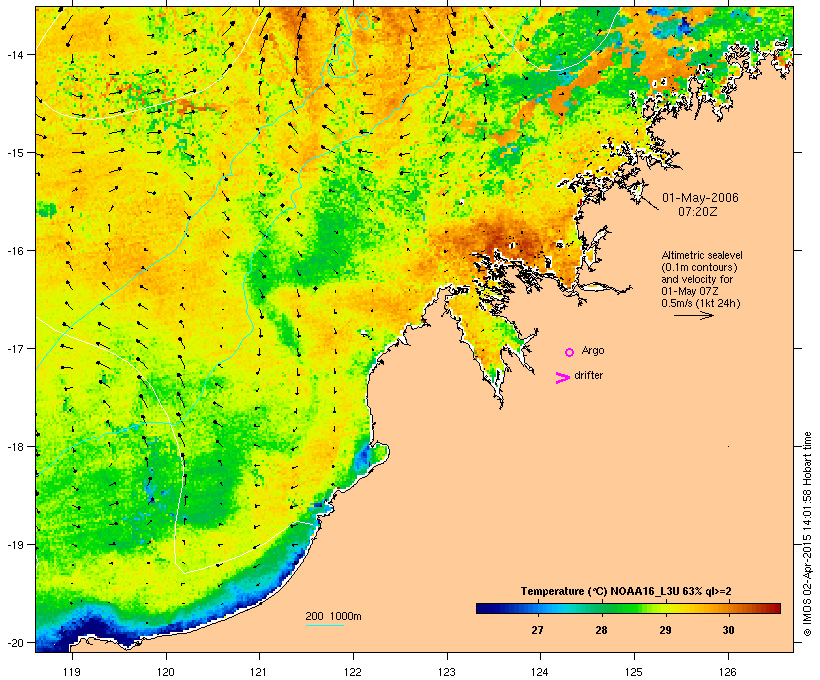Click the longitude 125 axis label
This screenshot has width=820, height=680.
[634, 672]
